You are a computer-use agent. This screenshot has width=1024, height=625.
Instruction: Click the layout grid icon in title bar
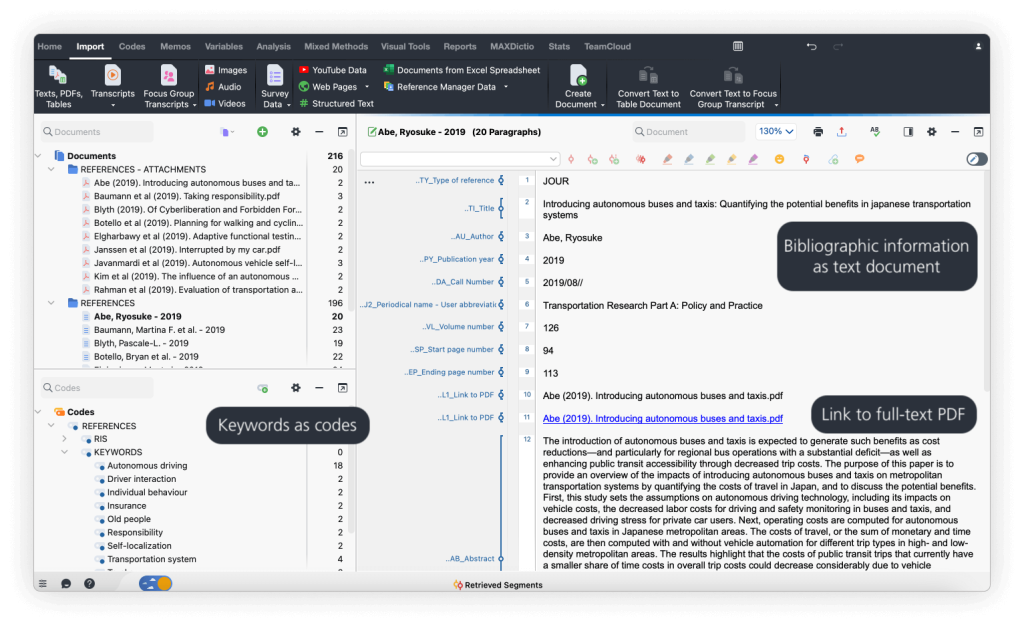[738, 46]
